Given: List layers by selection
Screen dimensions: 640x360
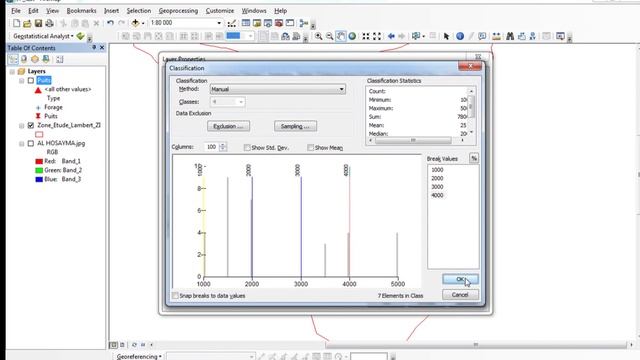Looking at the screenshot, I should [x=46, y=59].
